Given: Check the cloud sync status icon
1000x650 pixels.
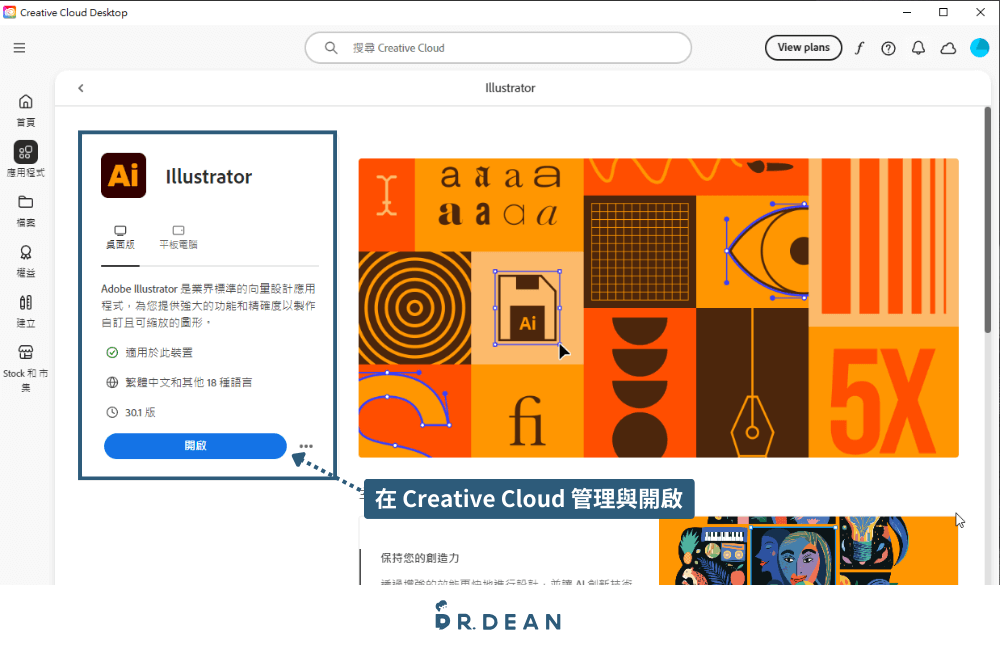Looking at the screenshot, I should (x=948, y=48).
